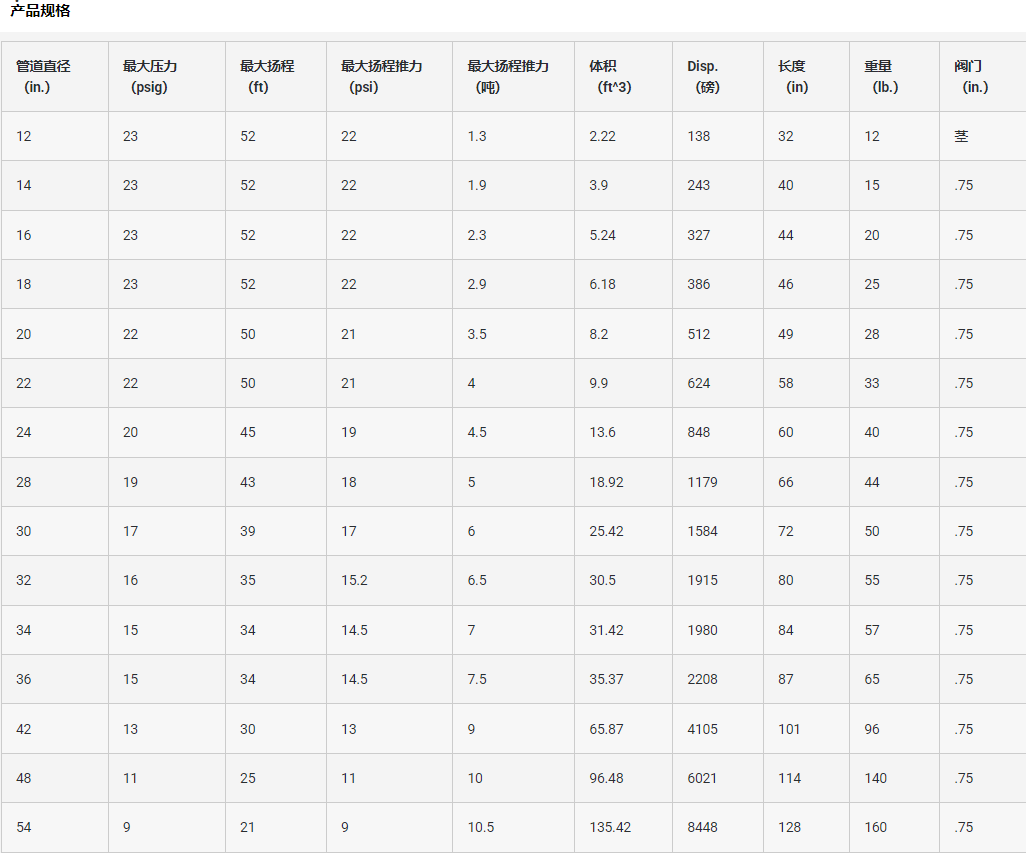Select the 最大扬程推力 (吨) column header
This screenshot has width=1026, height=853.
(x=514, y=77)
